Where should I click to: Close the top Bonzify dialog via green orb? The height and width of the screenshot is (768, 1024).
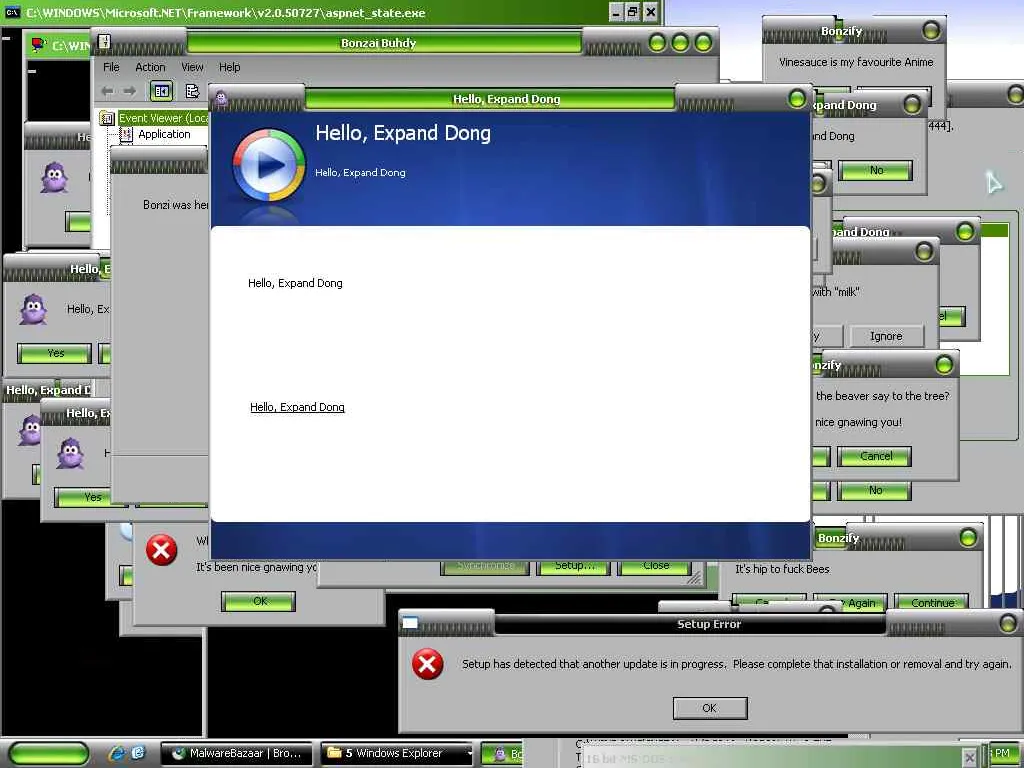[x=931, y=30]
